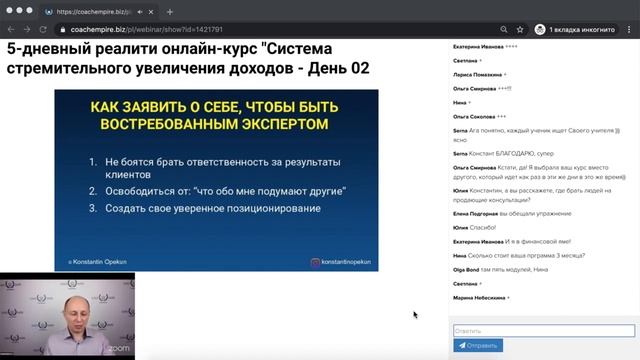The image size is (640, 360).
Task: Click chat name Екатерина Иванова at top
Action: 478,47
